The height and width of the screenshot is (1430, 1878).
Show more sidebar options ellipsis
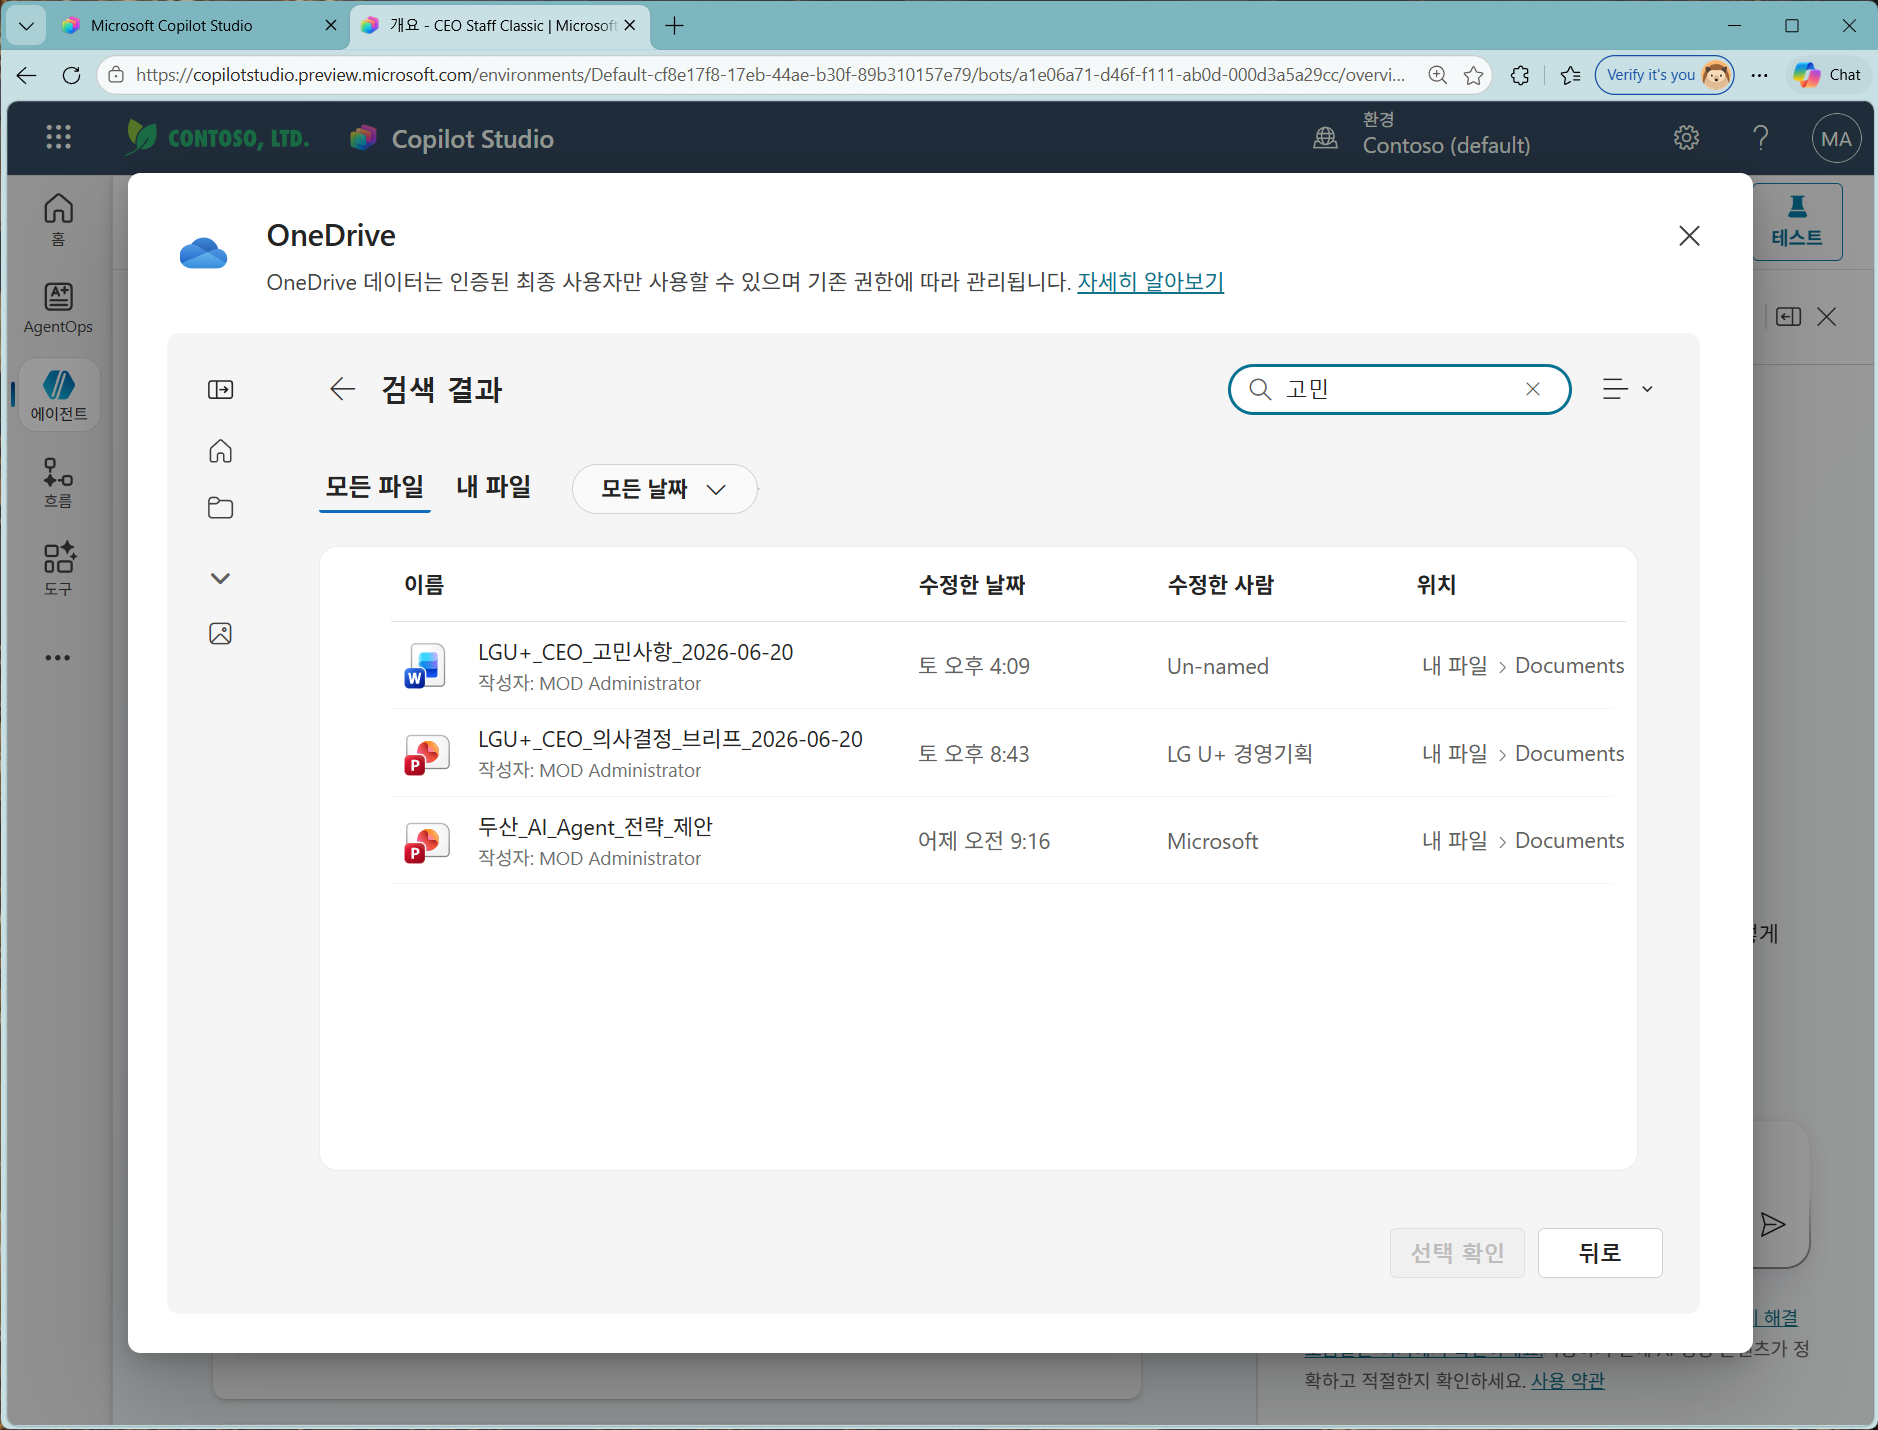(58, 658)
